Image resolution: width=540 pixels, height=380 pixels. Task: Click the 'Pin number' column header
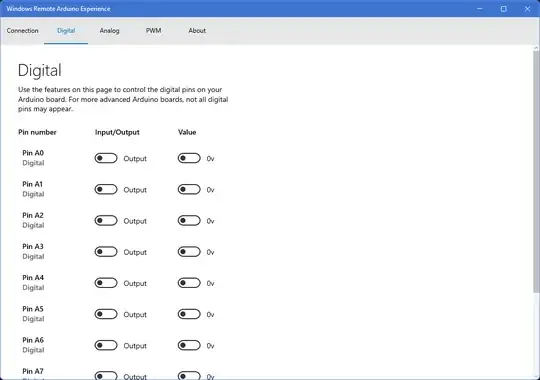(37, 132)
